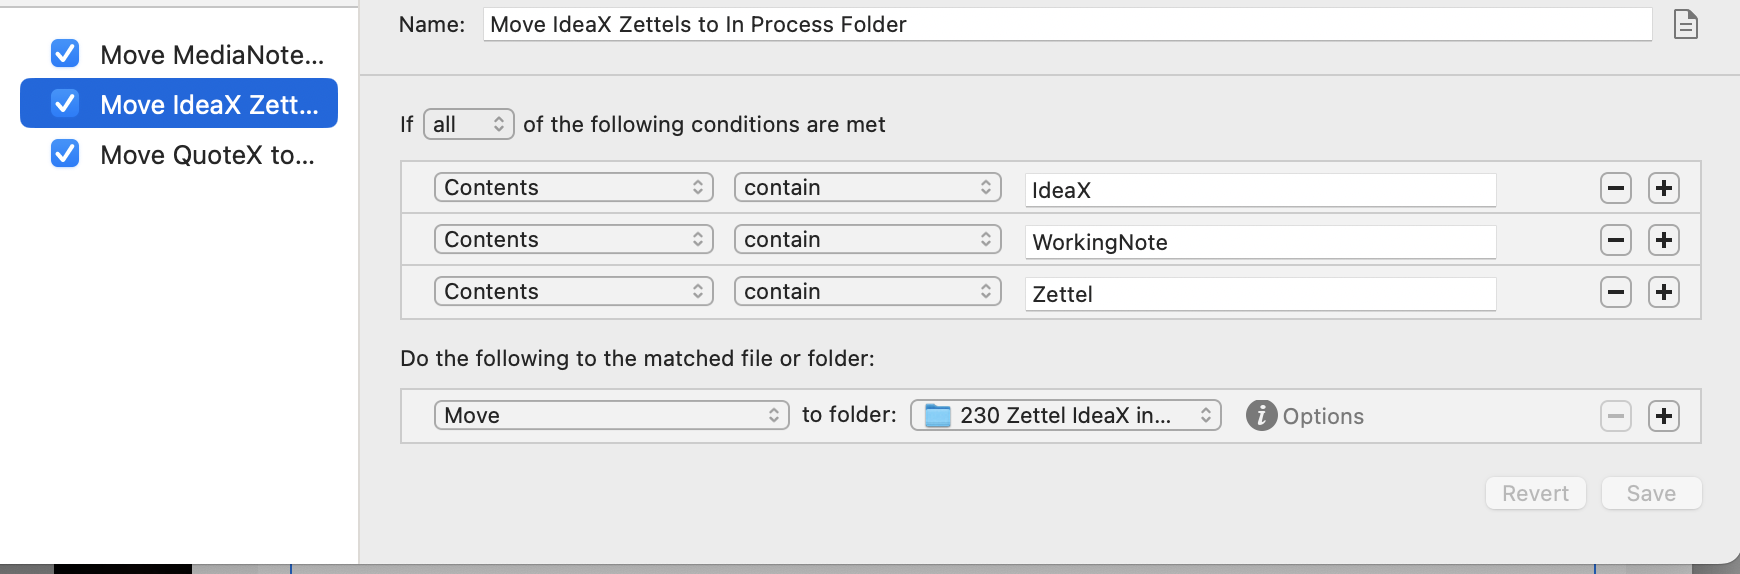Uncheck the Move QuoteX rule

pos(65,153)
